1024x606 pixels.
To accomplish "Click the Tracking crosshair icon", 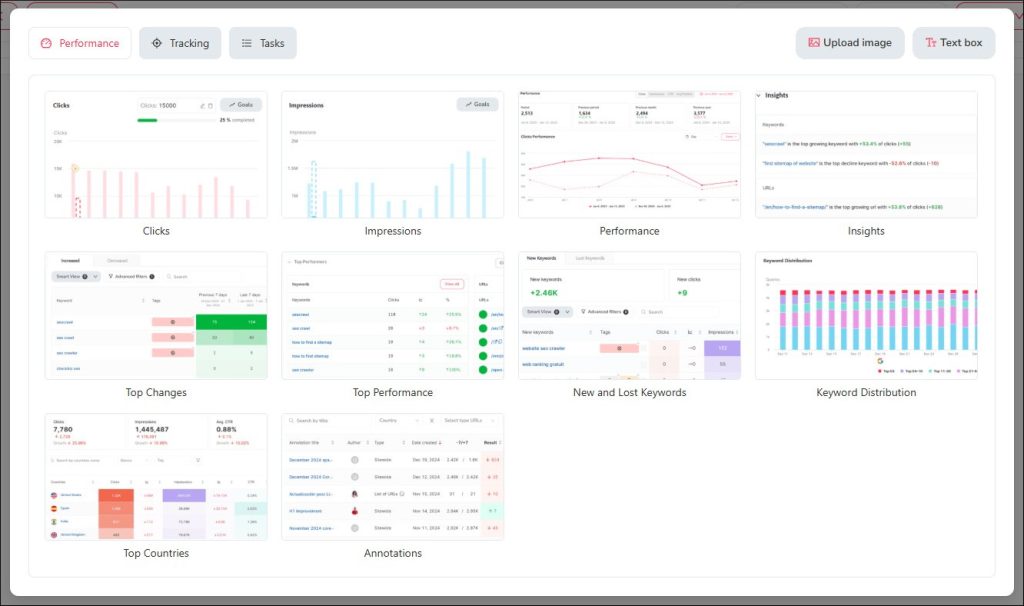I will 155,43.
